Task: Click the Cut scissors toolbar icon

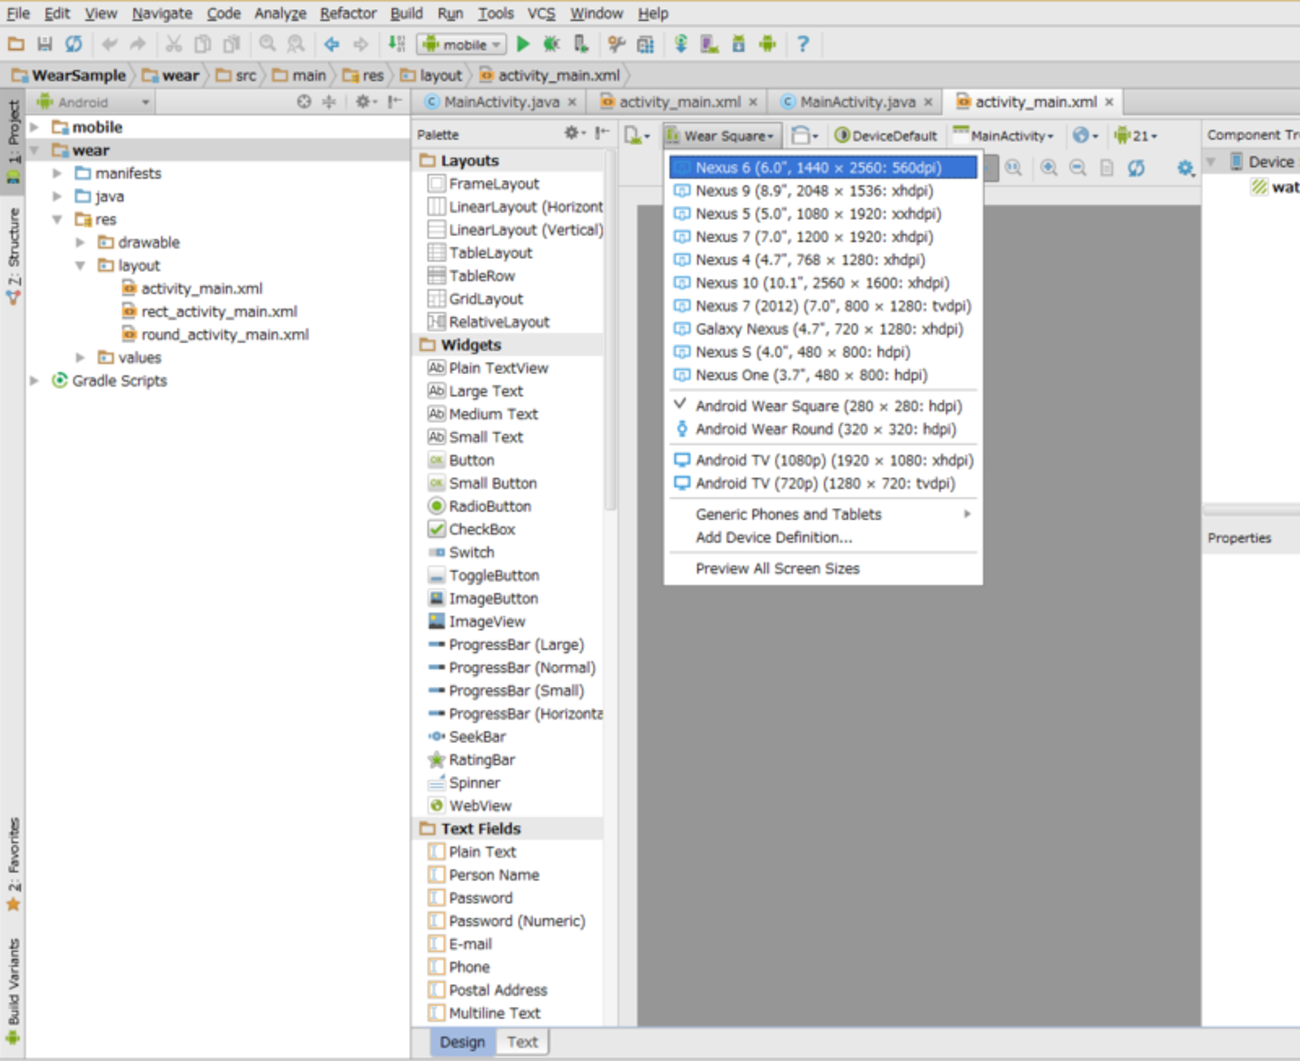Action: tap(174, 44)
